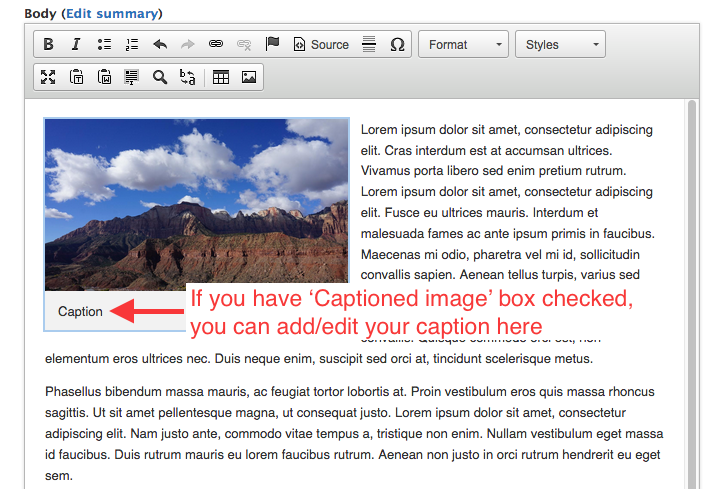The height and width of the screenshot is (489, 725).
Task: Redo the last edit
Action: point(188,44)
